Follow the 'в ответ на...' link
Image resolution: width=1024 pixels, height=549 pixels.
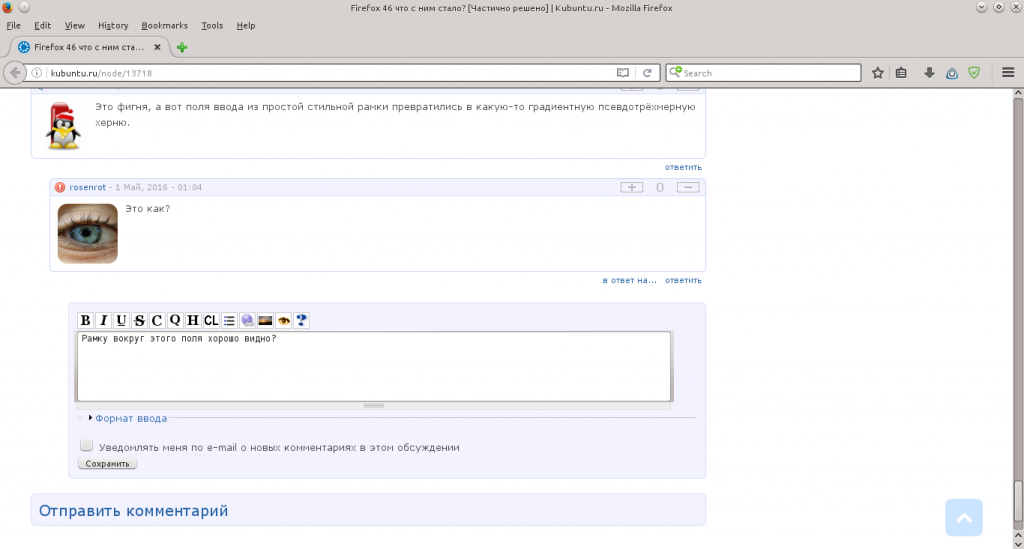click(x=629, y=280)
